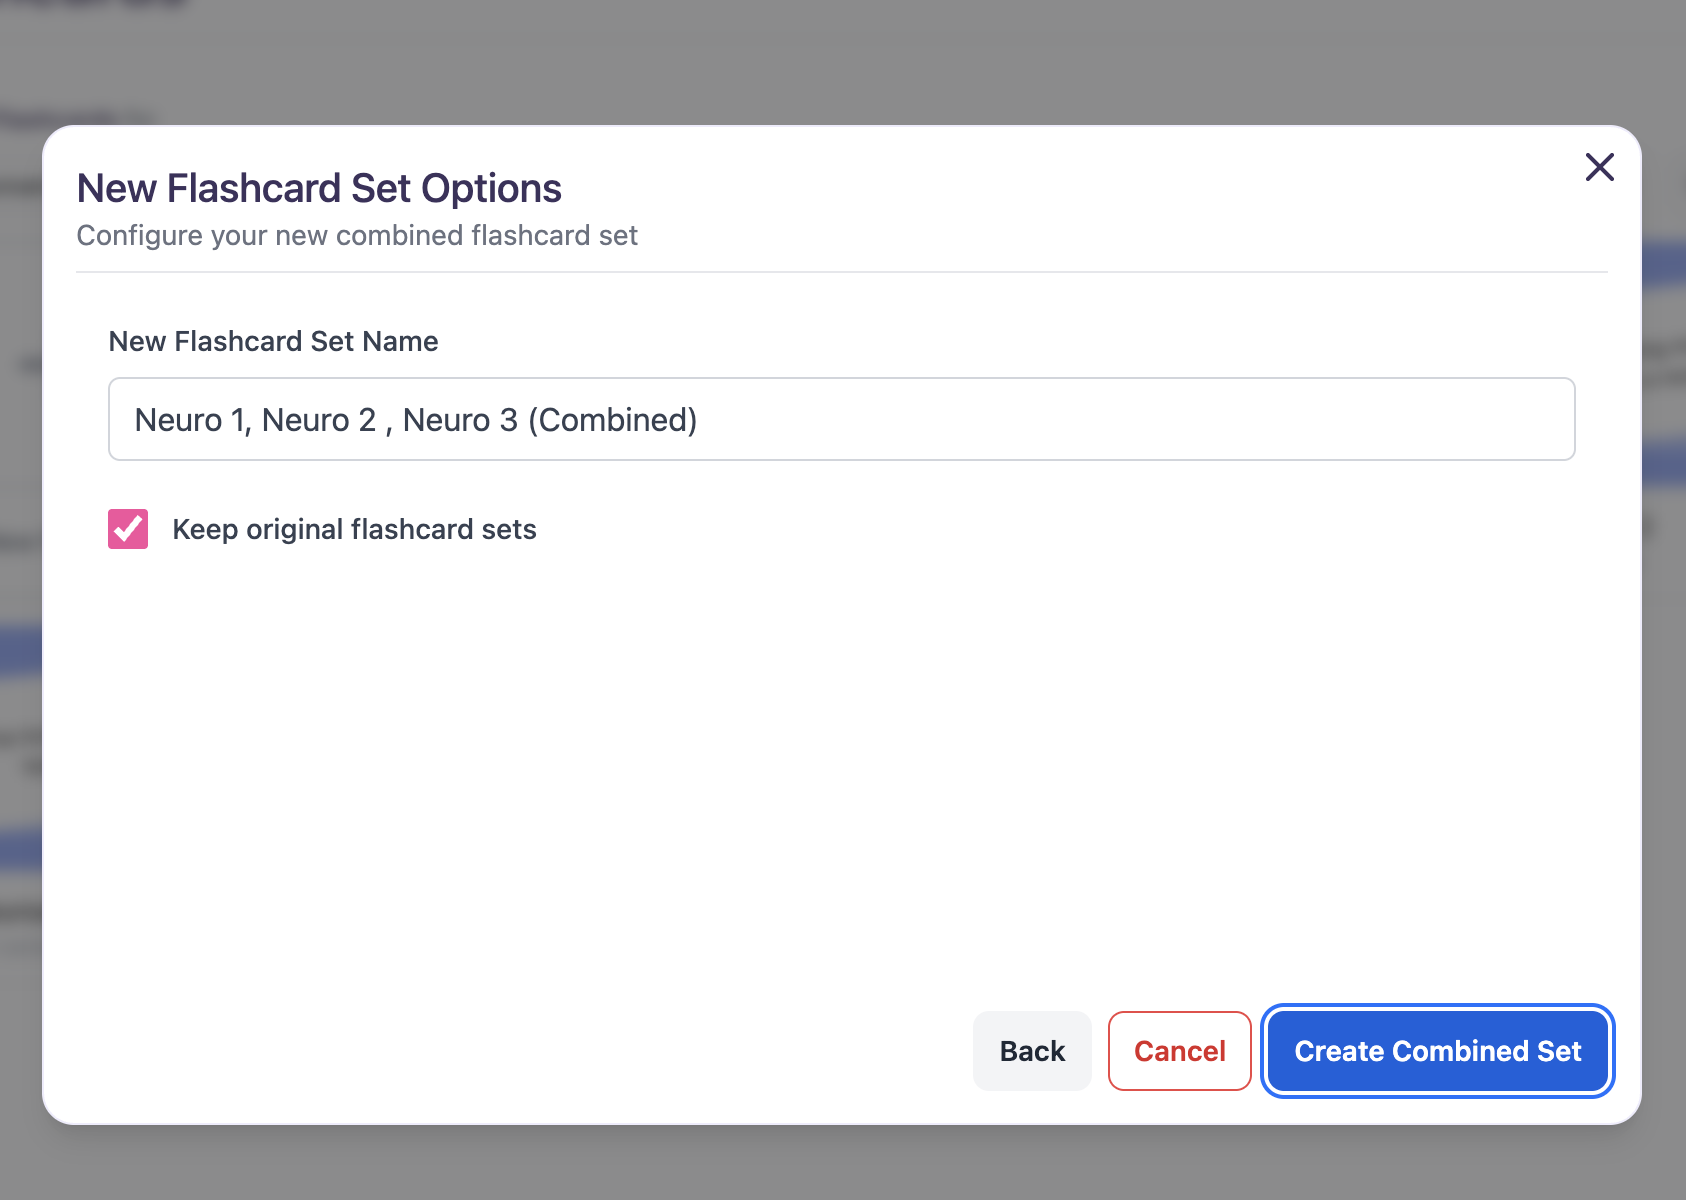Create the Combined Set
Image resolution: width=1686 pixels, height=1200 pixels.
point(1438,1051)
